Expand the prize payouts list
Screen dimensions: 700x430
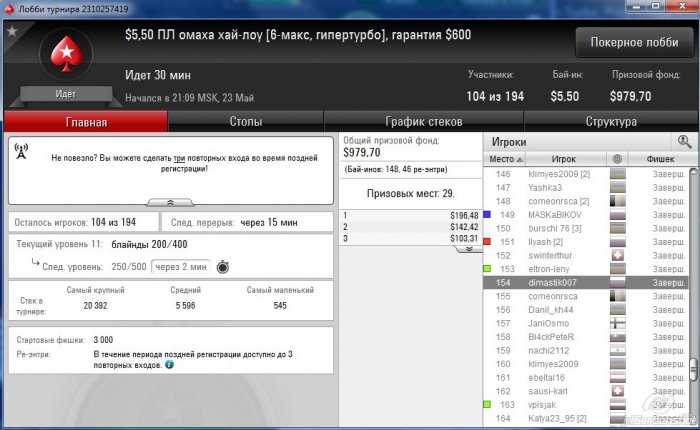469,249
